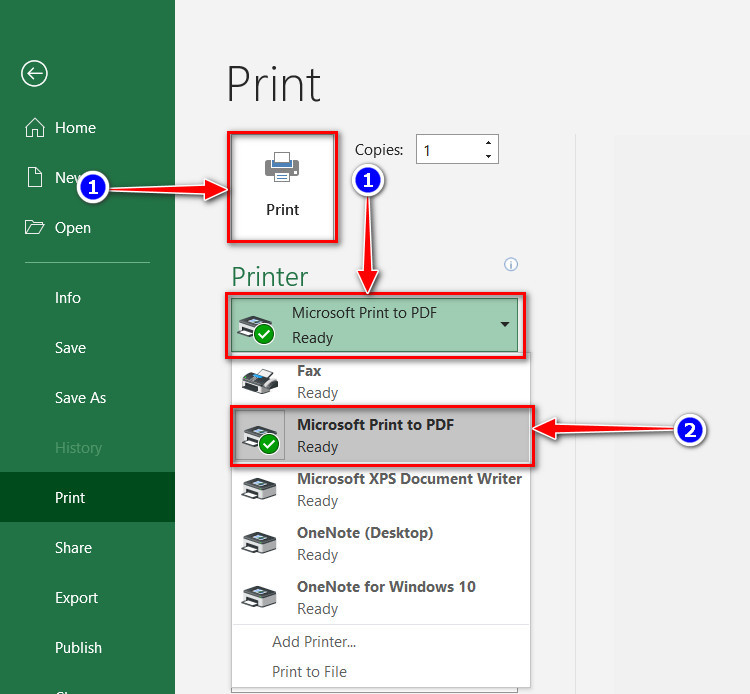Select OneNote (Desktop) printer
The image size is (750, 694).
pos(381,544)
